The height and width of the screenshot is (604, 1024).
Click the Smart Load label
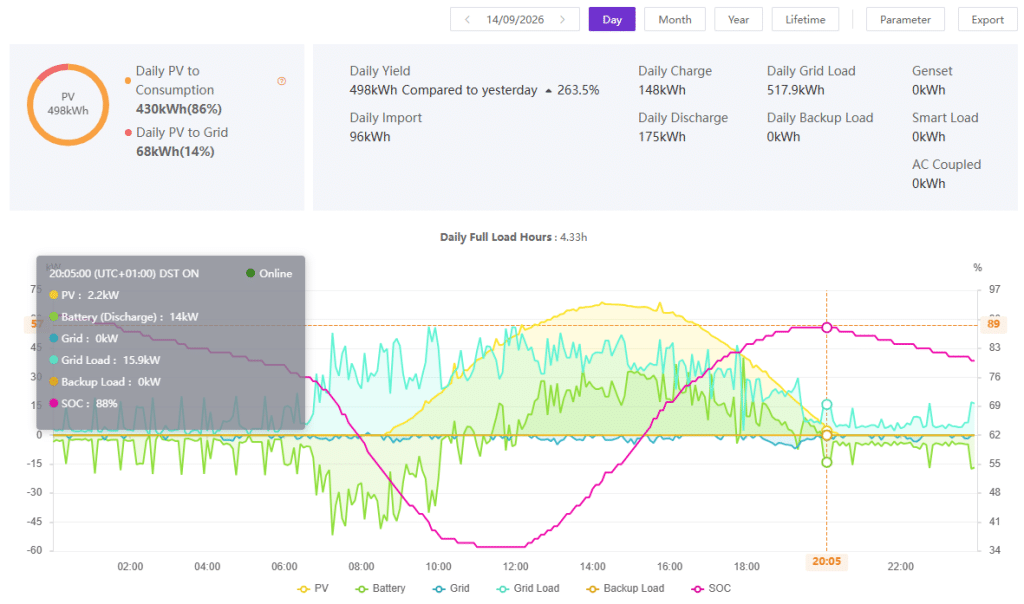pyautogui.click(x=945, y=118)
